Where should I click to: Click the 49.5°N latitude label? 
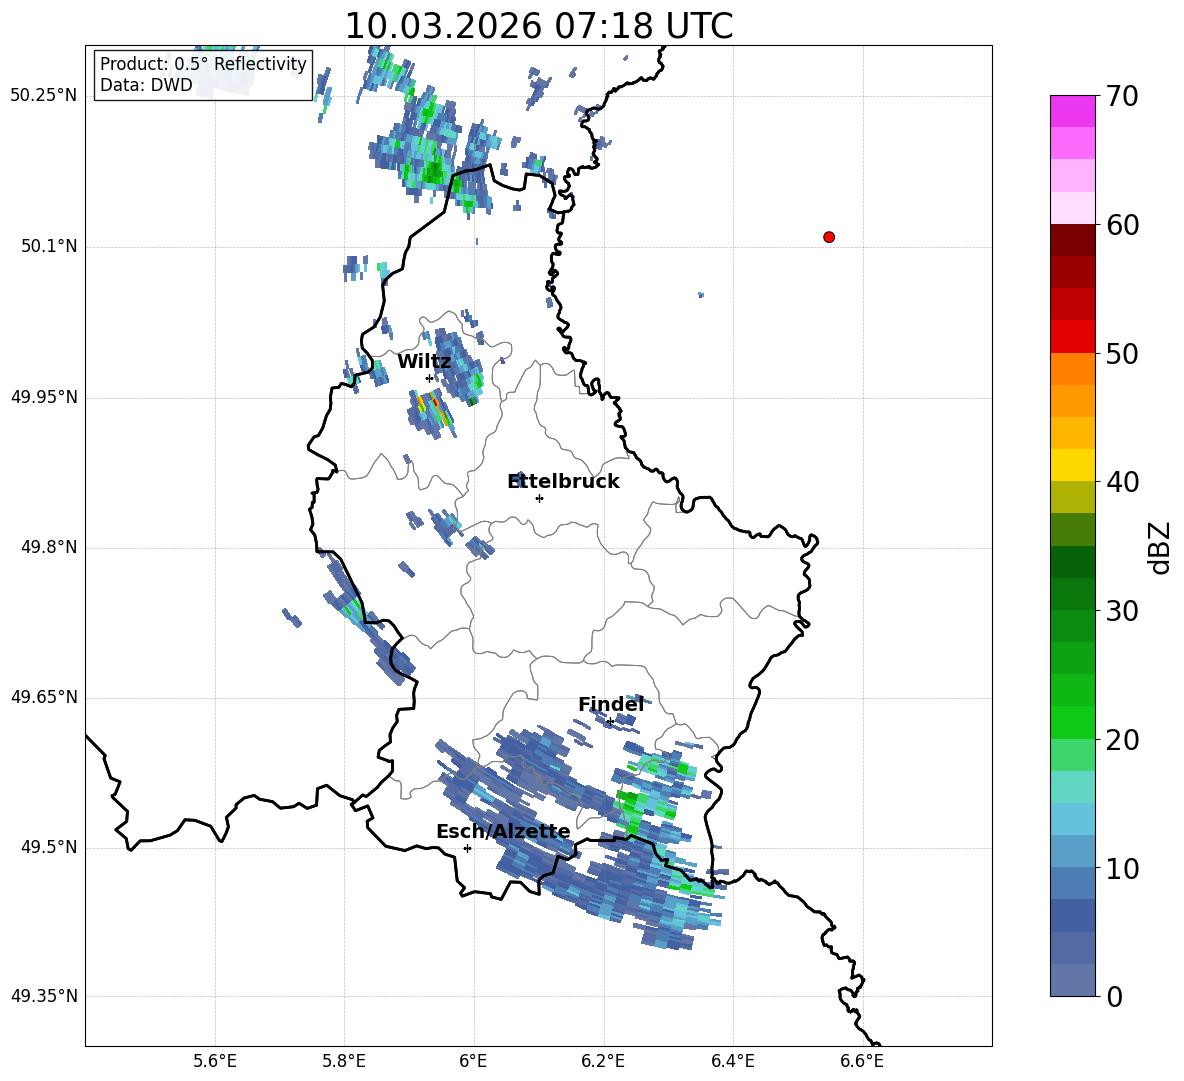49,848
